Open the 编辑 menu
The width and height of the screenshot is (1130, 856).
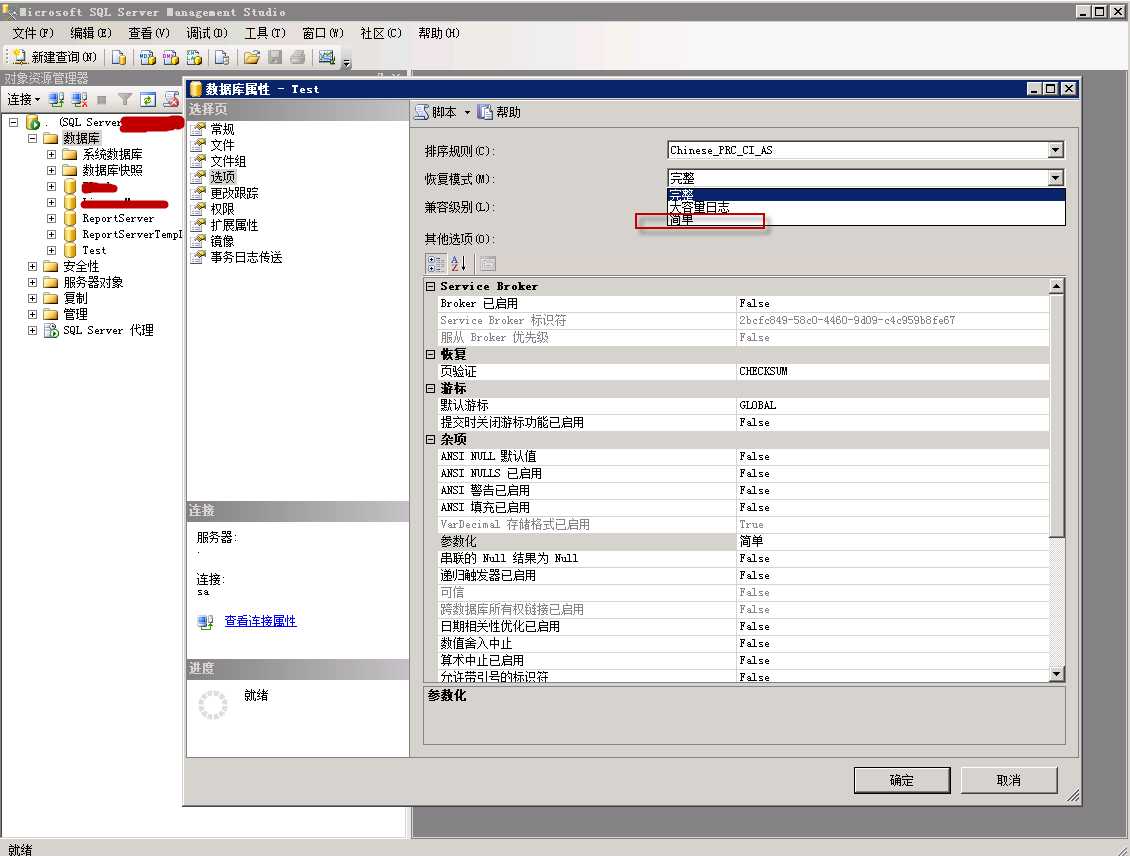(91, 33)
